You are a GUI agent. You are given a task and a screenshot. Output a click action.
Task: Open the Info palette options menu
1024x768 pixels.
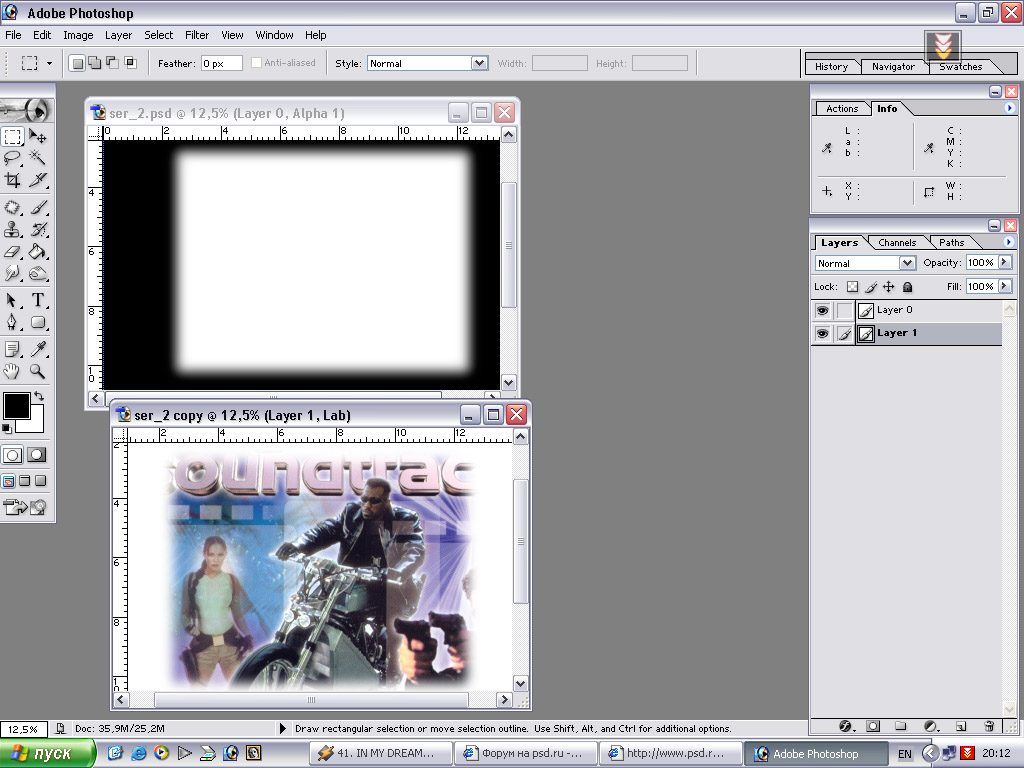point(1009,108)
